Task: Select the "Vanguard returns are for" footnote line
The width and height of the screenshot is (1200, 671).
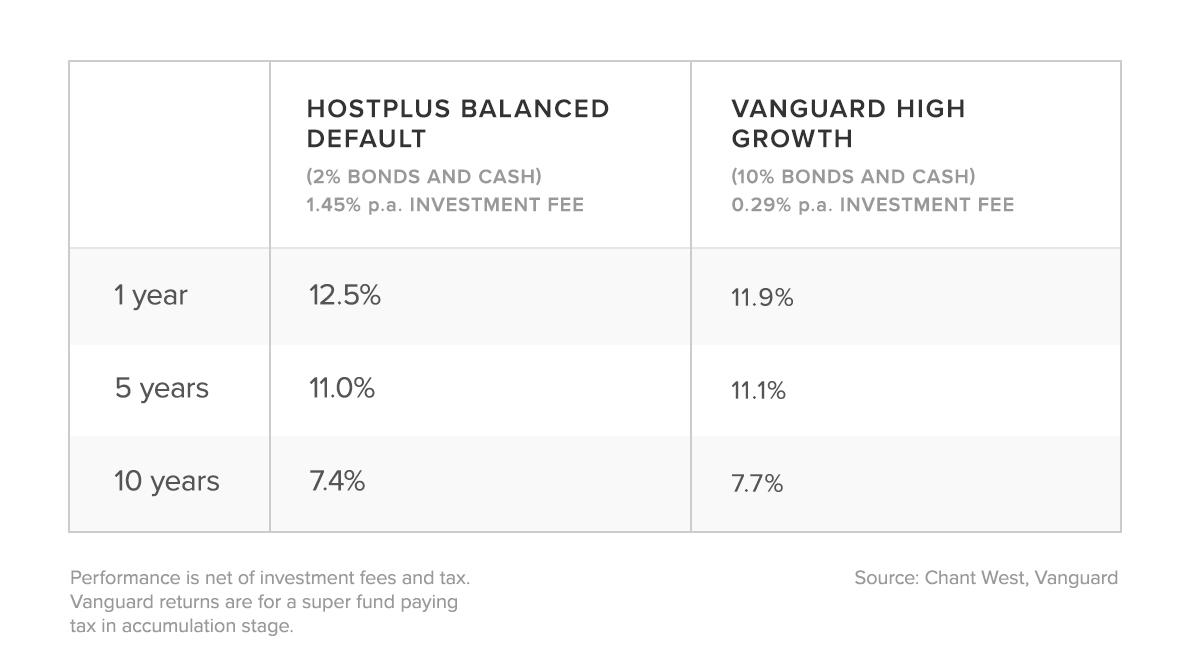Action: click(263, 602)
